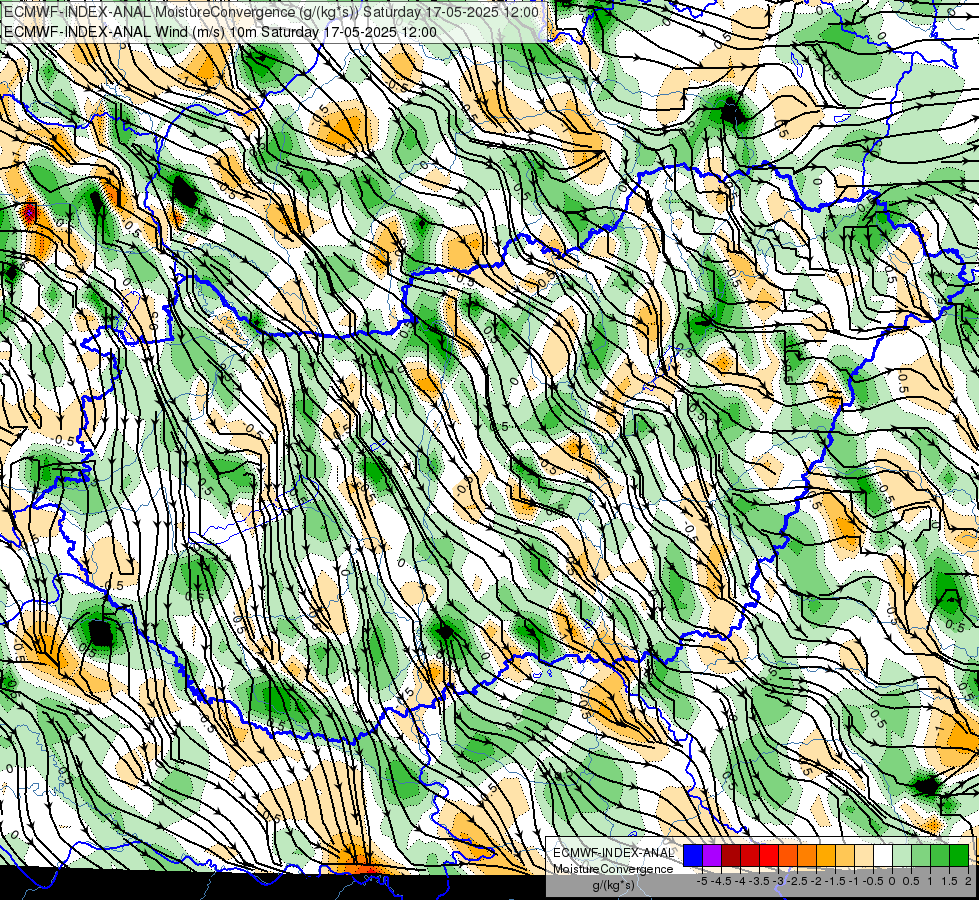
Task: Click the 2 value ending the legend scale
Action: pos(968,881)
